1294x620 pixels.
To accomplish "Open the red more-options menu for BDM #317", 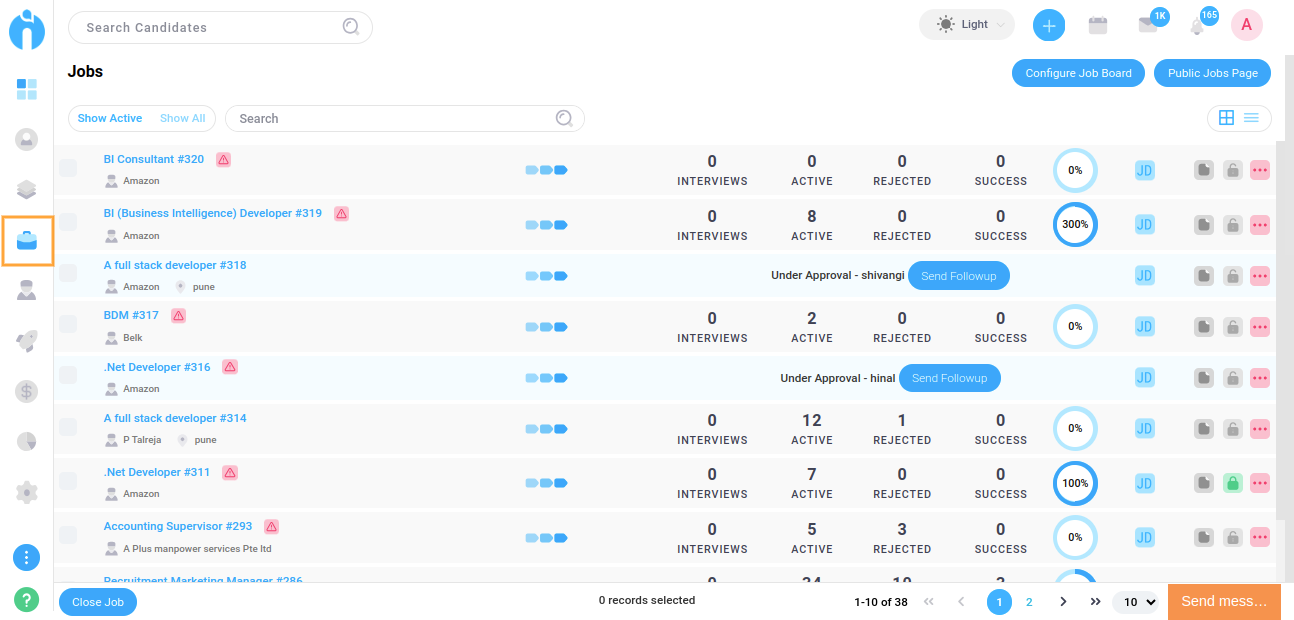I will click(x=1259, y=326).
